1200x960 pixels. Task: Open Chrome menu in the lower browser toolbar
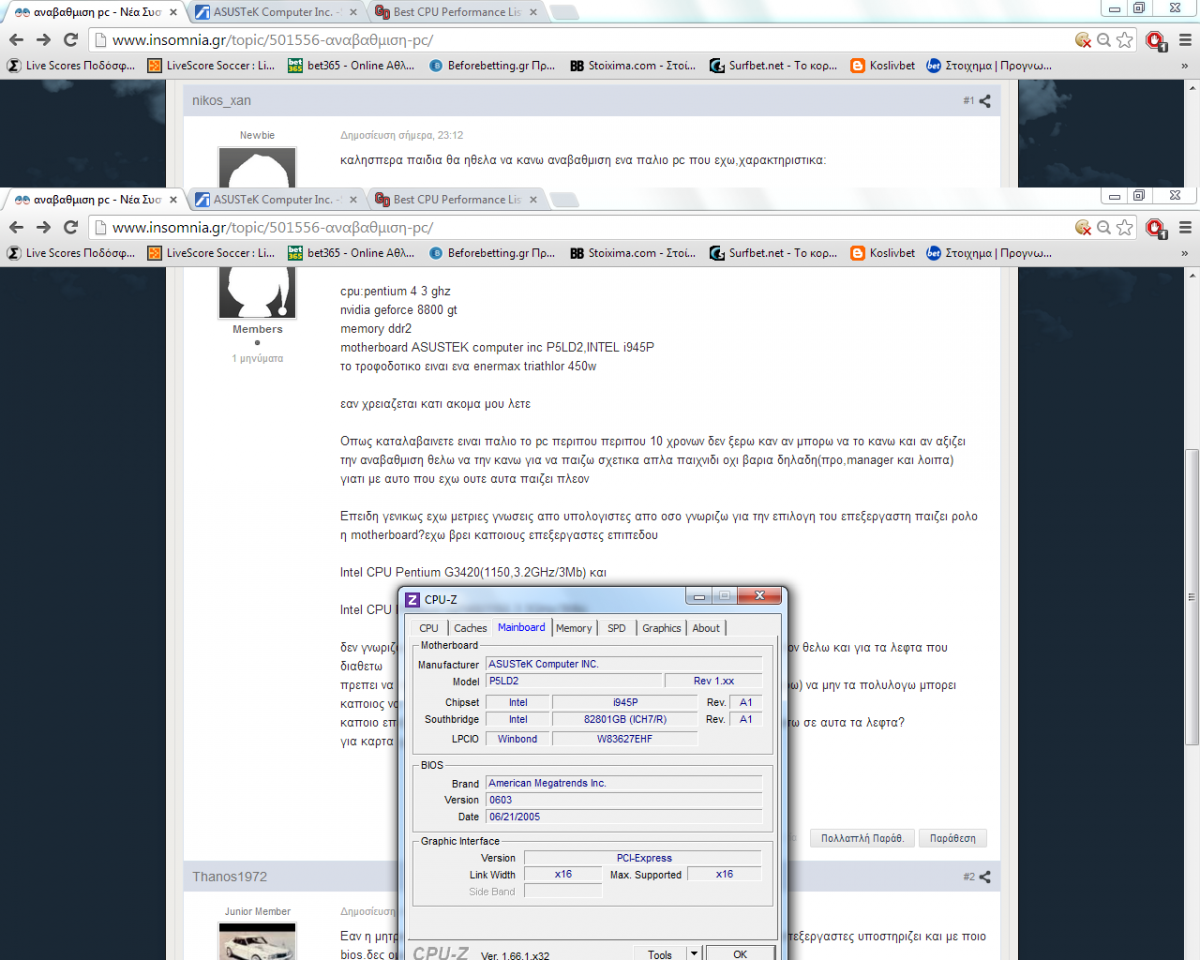[x=1185, y=227]
